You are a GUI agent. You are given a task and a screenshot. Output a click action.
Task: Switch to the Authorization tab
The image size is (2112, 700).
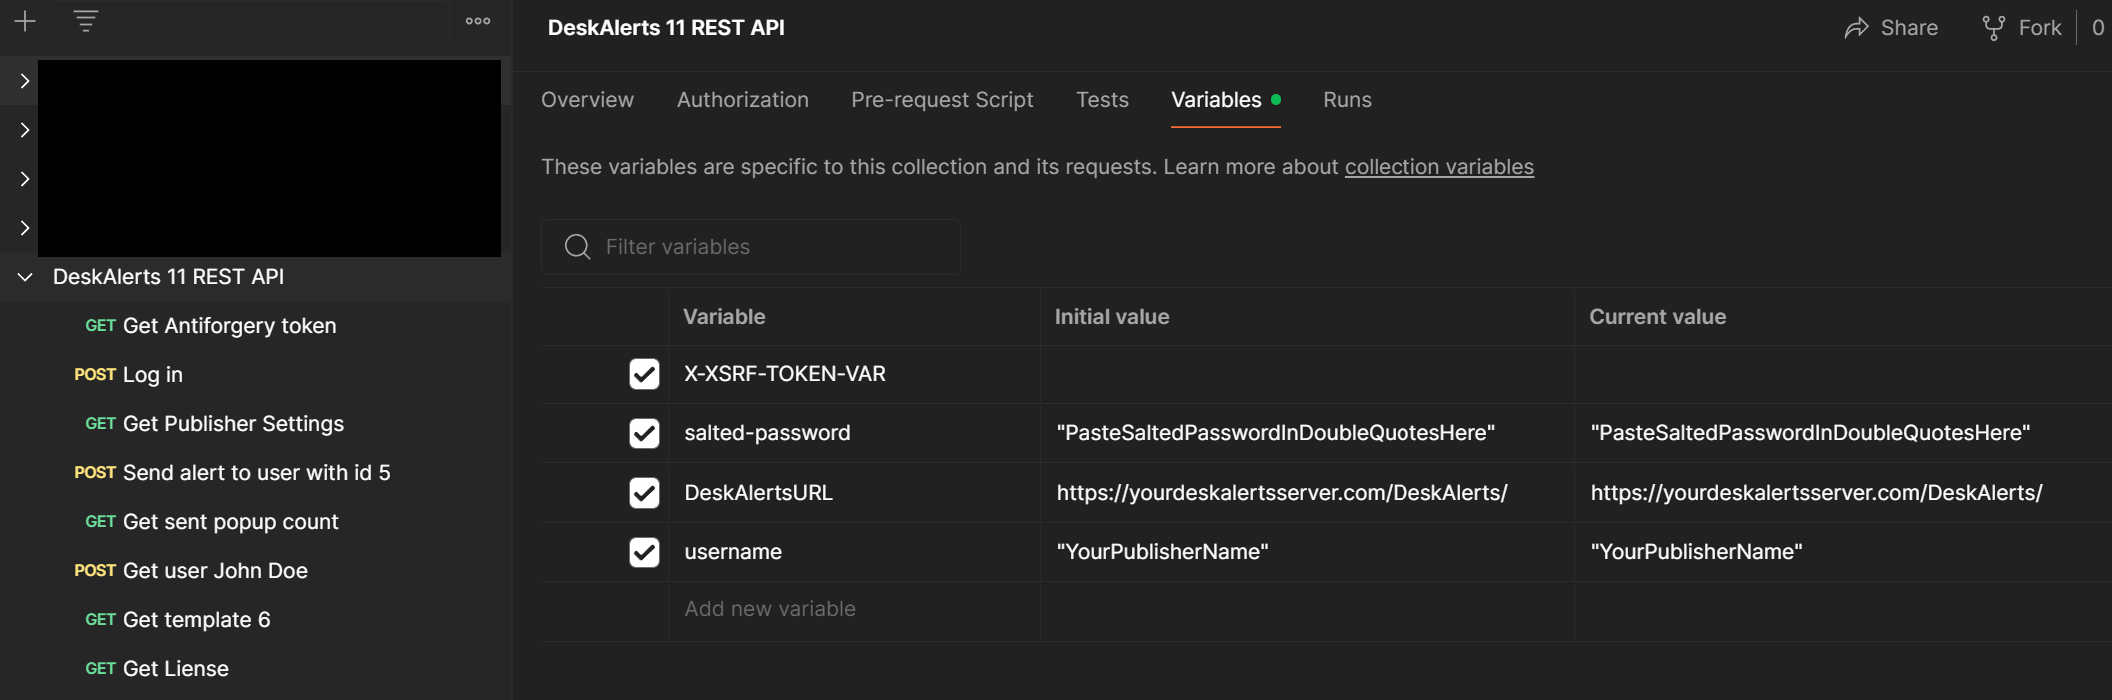pos(742,100)
